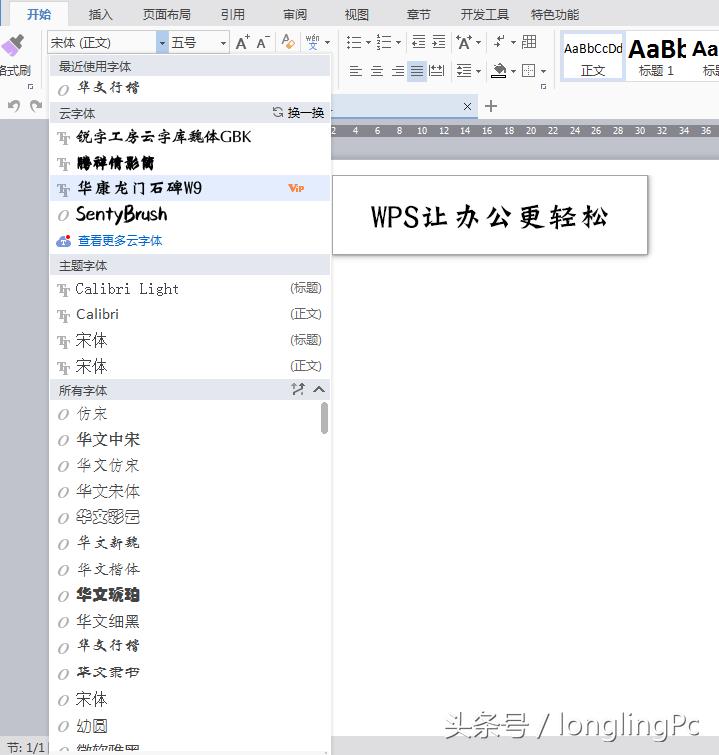This screenshot has width=719, height=755.
Task: Apply the 标题 1 style
Action: click(656, 57)
